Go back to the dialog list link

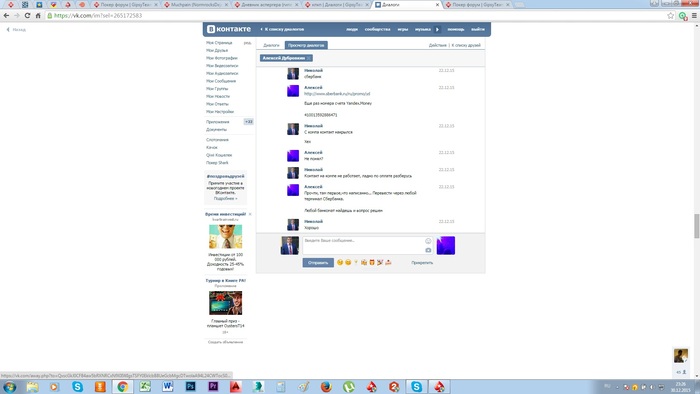282,29
